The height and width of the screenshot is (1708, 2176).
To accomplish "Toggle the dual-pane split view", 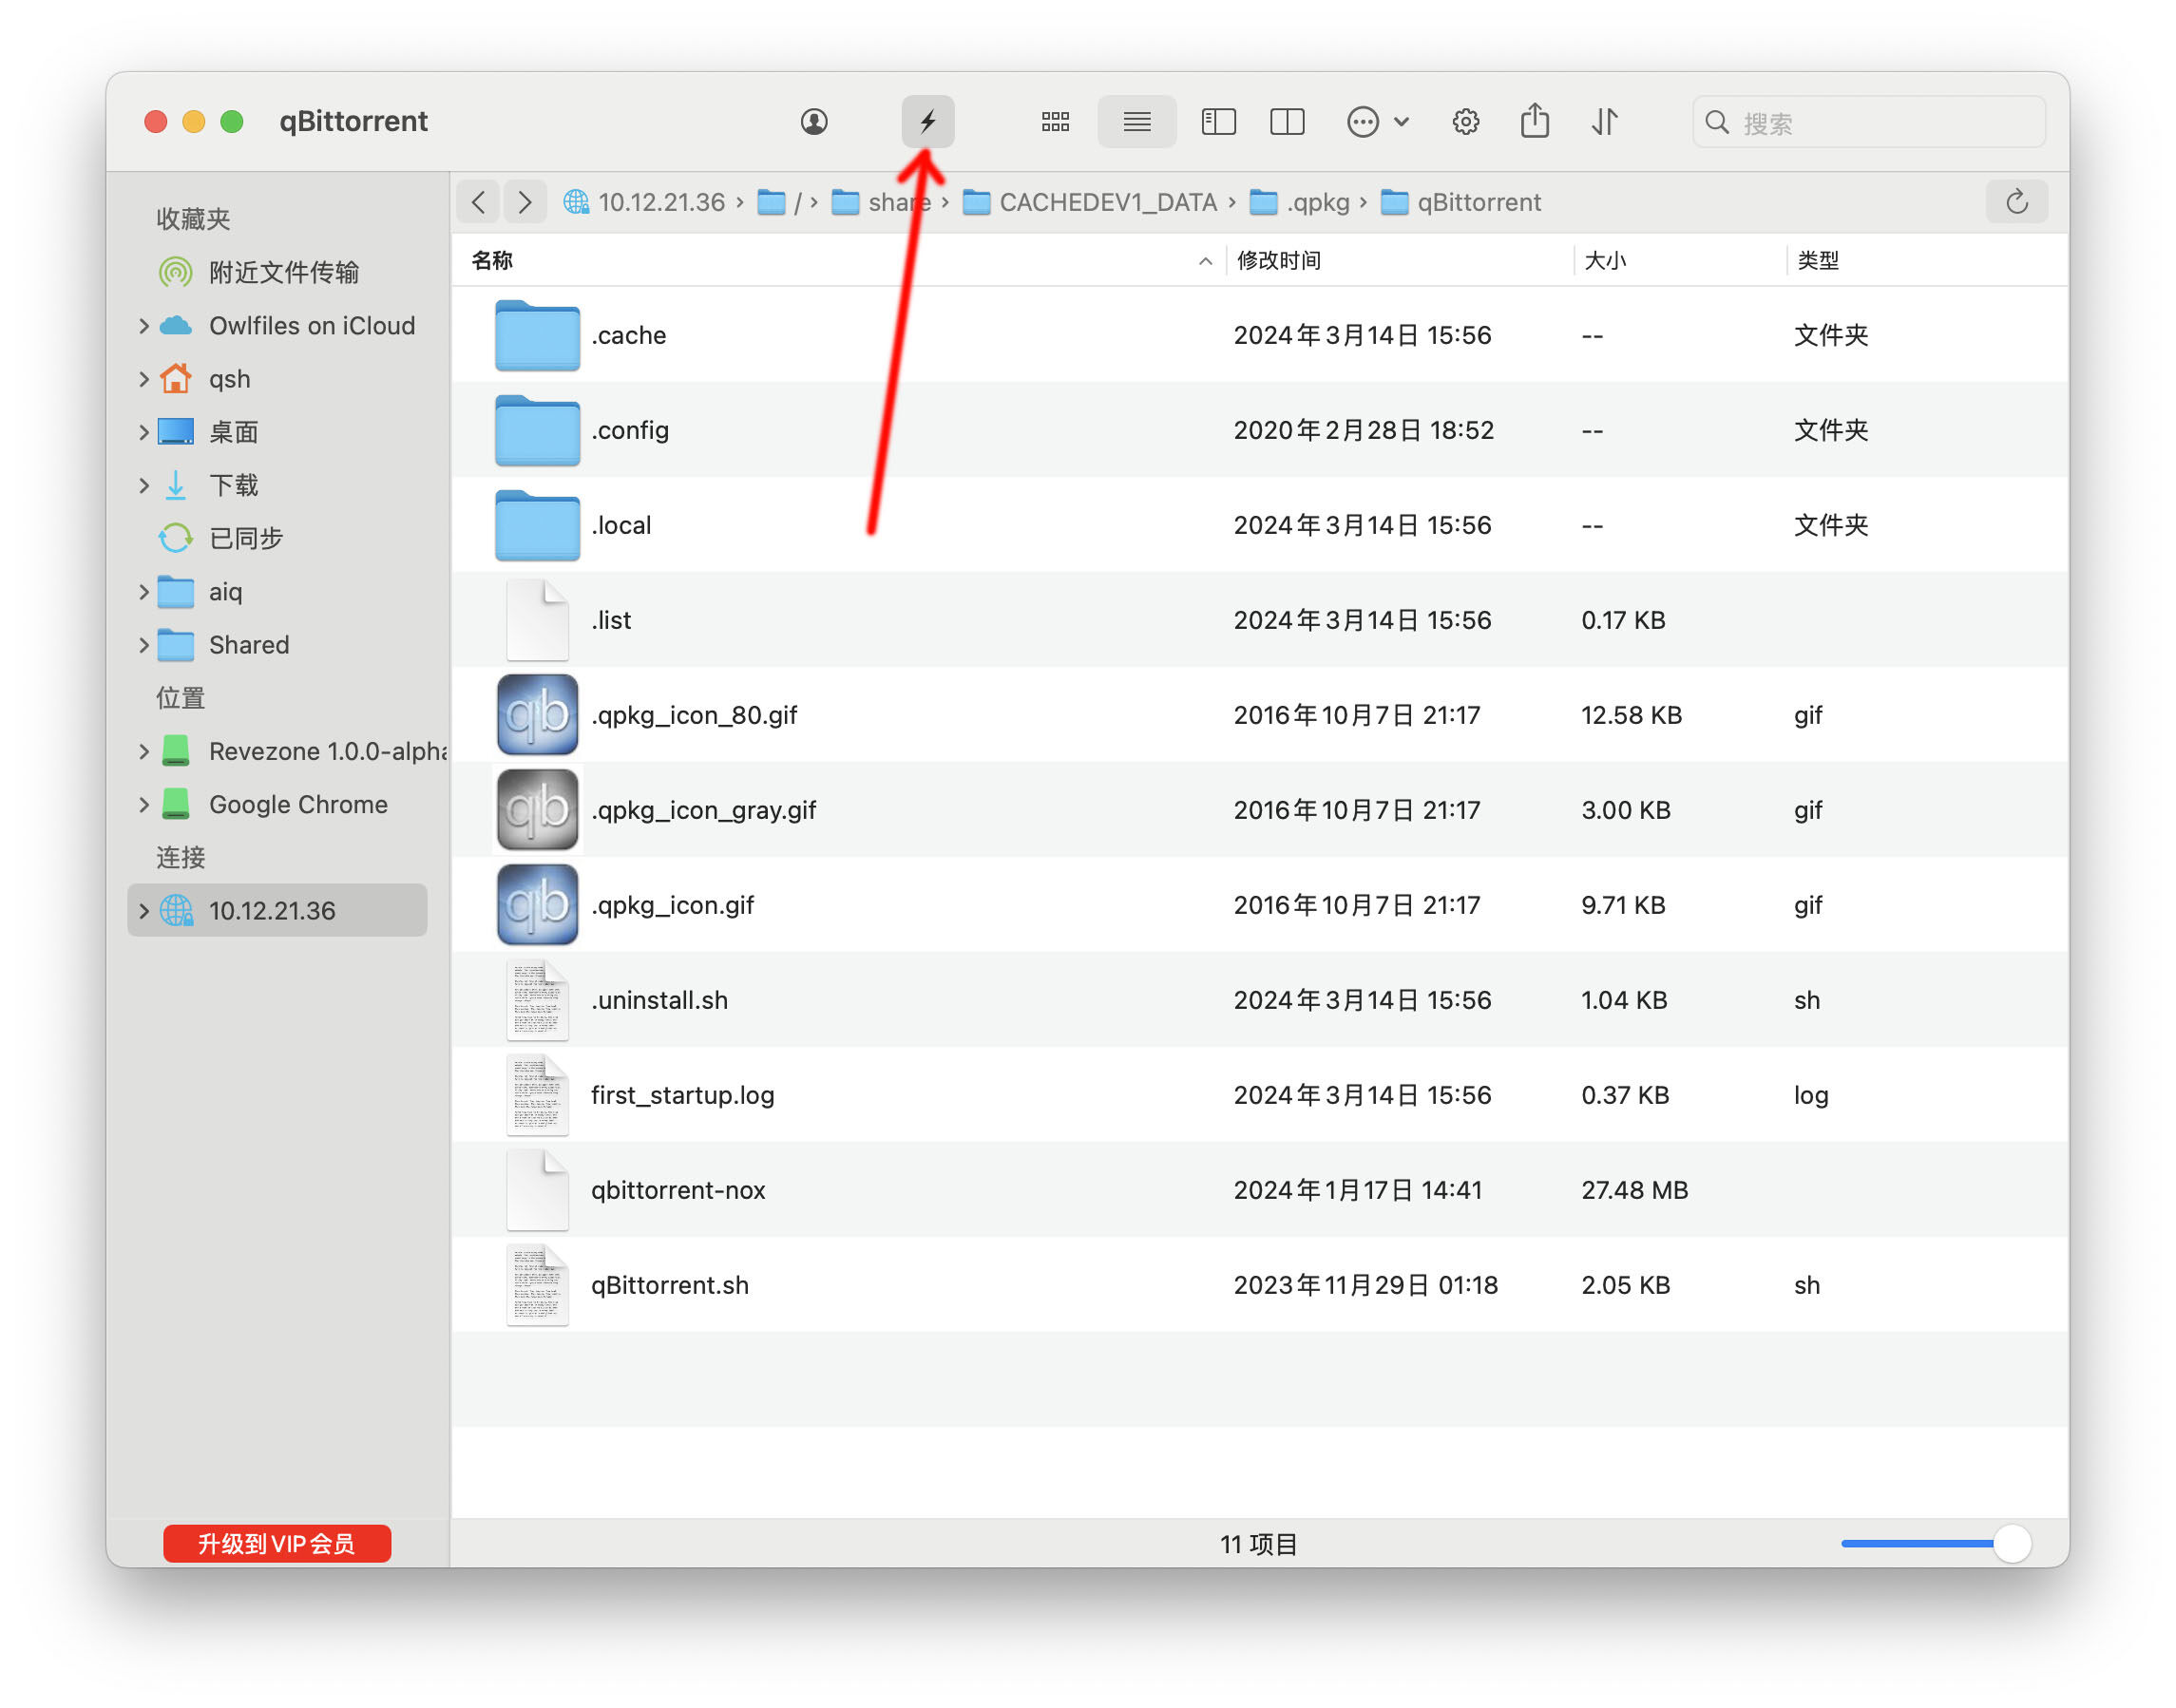I will 1287,122.
